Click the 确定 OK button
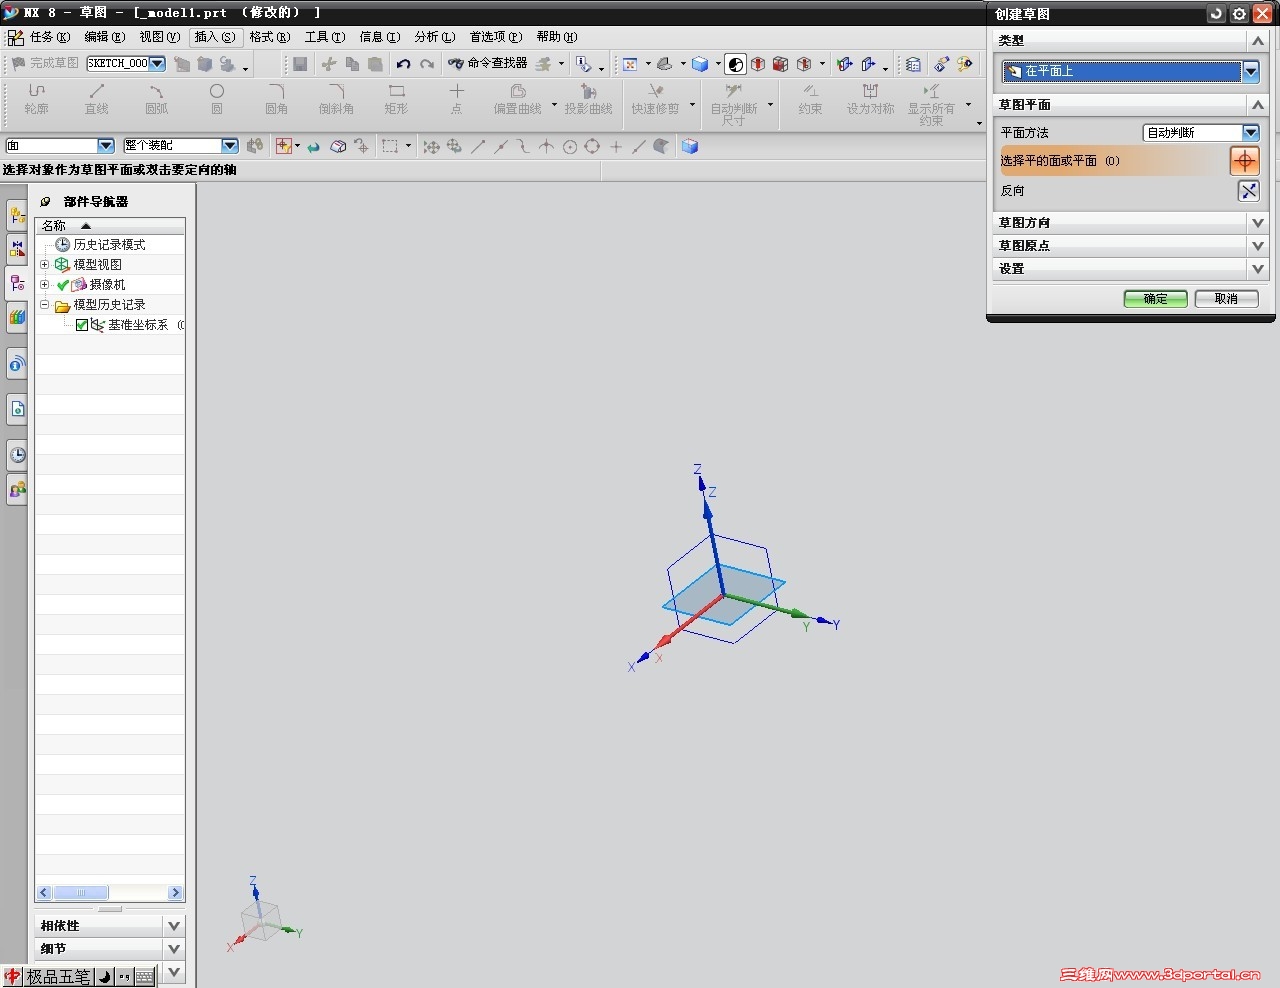The image size is (1280, 988). pos(1155,299)
